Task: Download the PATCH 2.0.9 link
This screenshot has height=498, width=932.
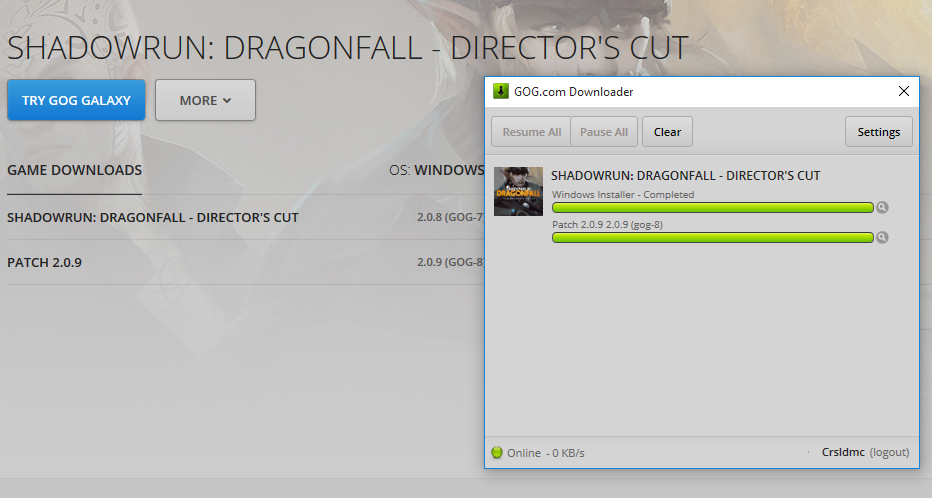Action: [x=45, y=262]
